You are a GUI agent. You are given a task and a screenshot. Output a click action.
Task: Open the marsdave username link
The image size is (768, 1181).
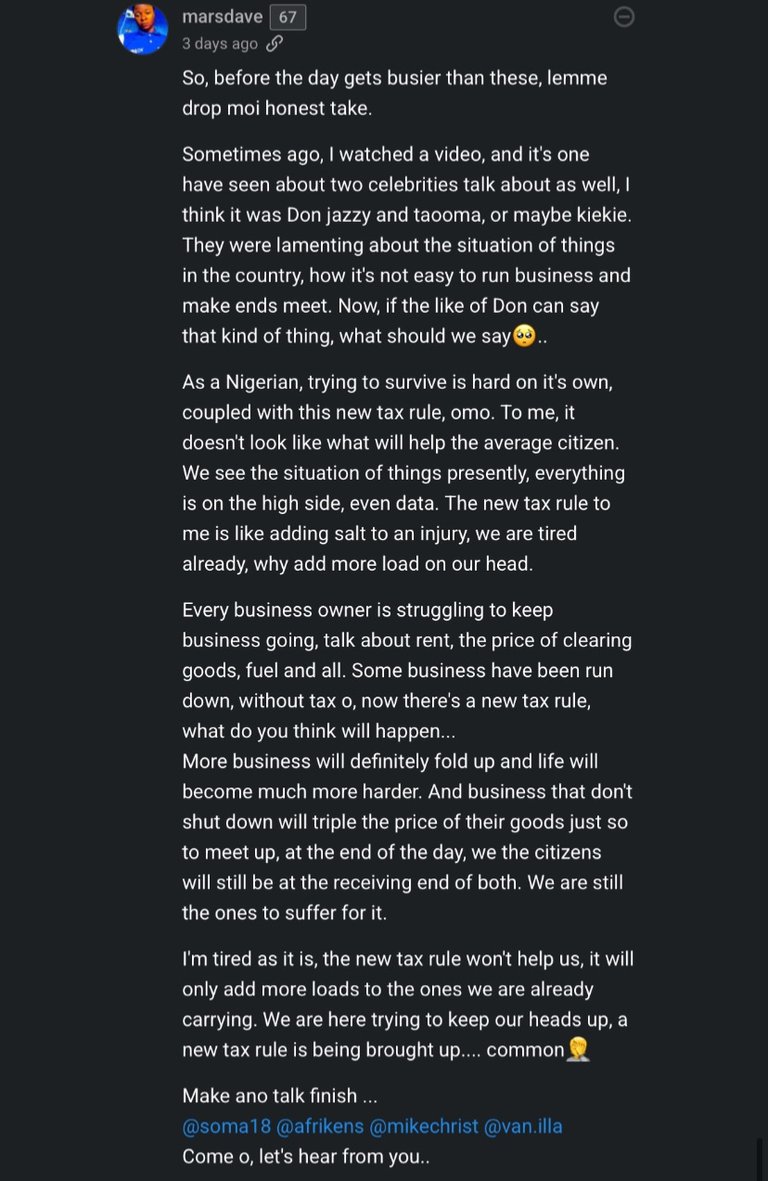222,17
